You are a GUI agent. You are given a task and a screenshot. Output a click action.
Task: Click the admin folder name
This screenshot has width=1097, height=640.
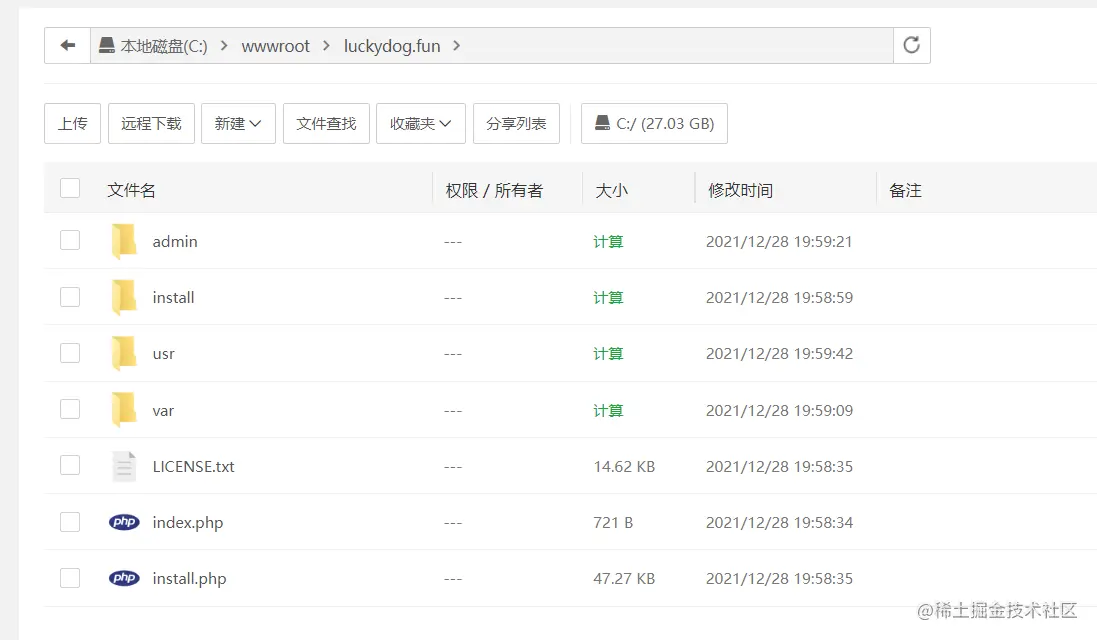[175, 241]
